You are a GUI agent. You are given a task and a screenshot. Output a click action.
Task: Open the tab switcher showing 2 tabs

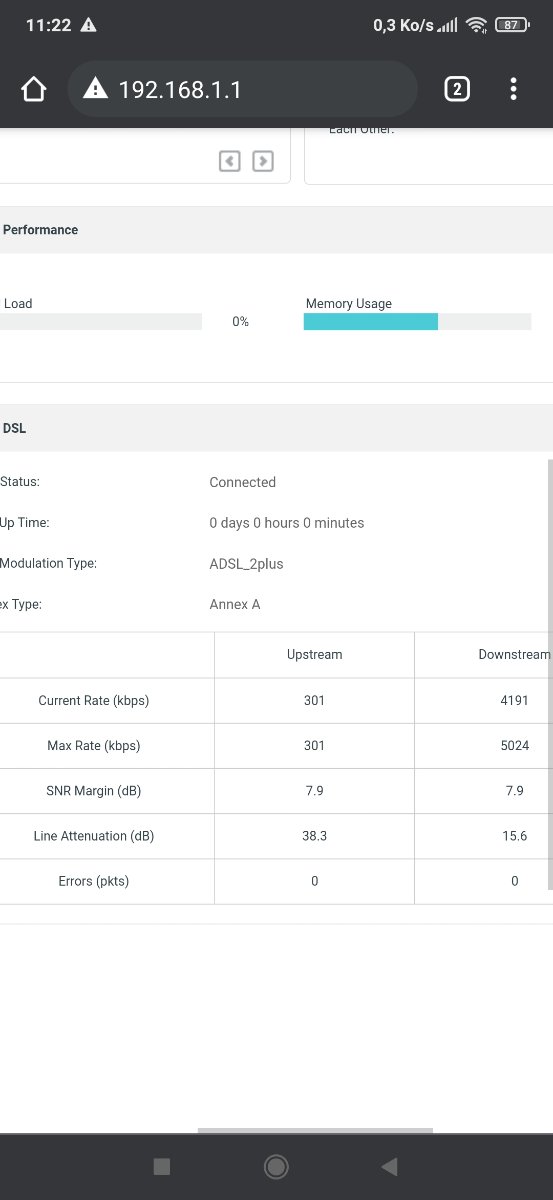point(456,89)
